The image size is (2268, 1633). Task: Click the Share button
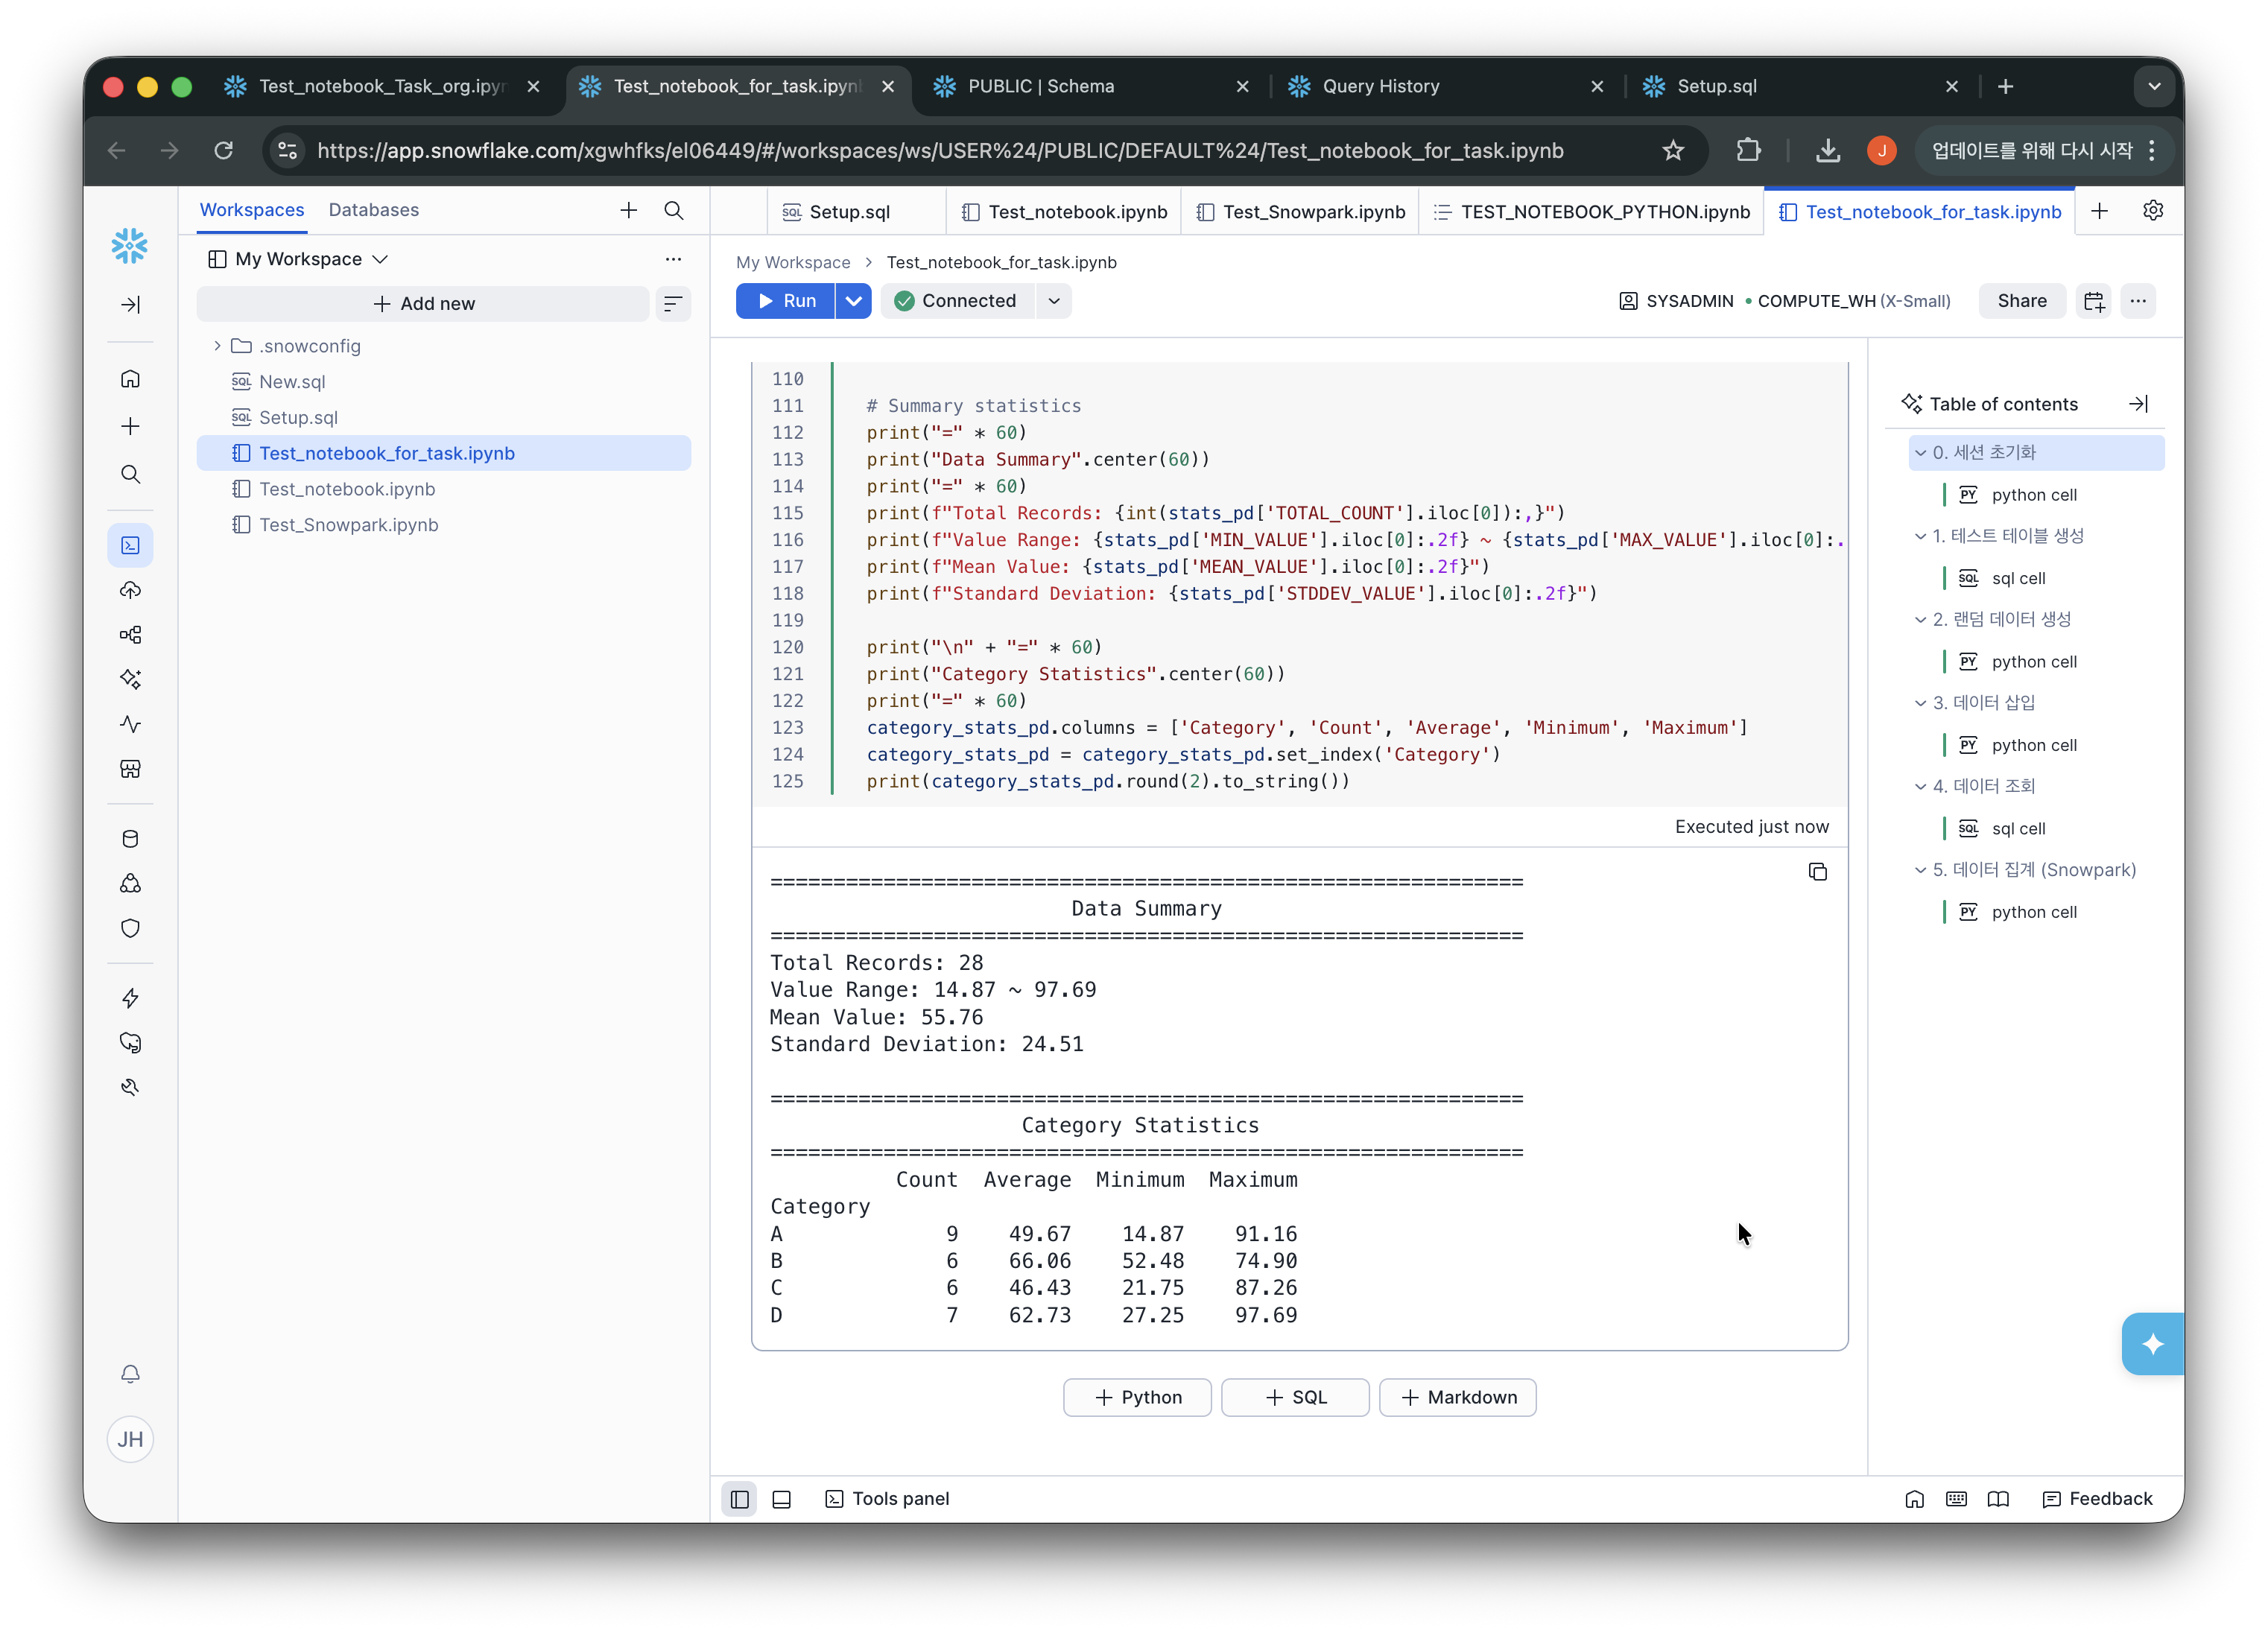coord(2021,301)
